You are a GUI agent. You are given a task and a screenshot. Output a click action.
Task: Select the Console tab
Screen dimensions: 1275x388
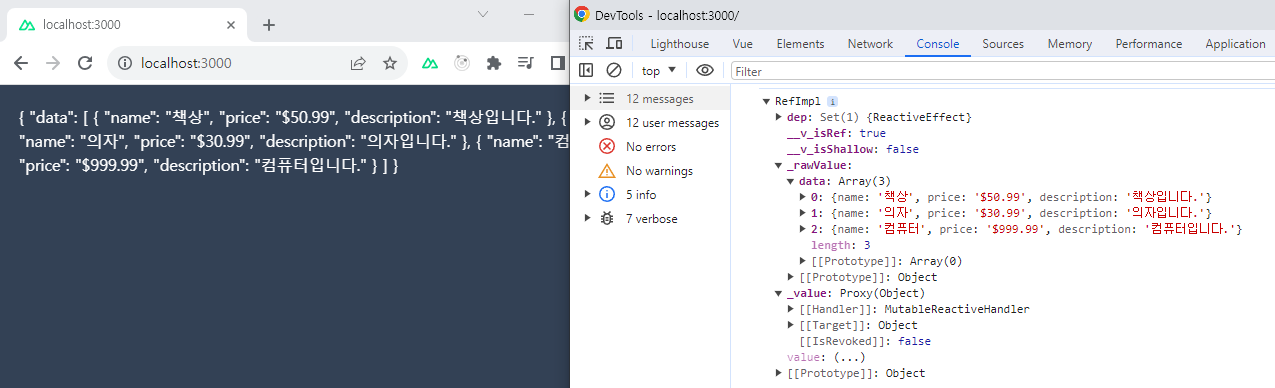[938, 44]
